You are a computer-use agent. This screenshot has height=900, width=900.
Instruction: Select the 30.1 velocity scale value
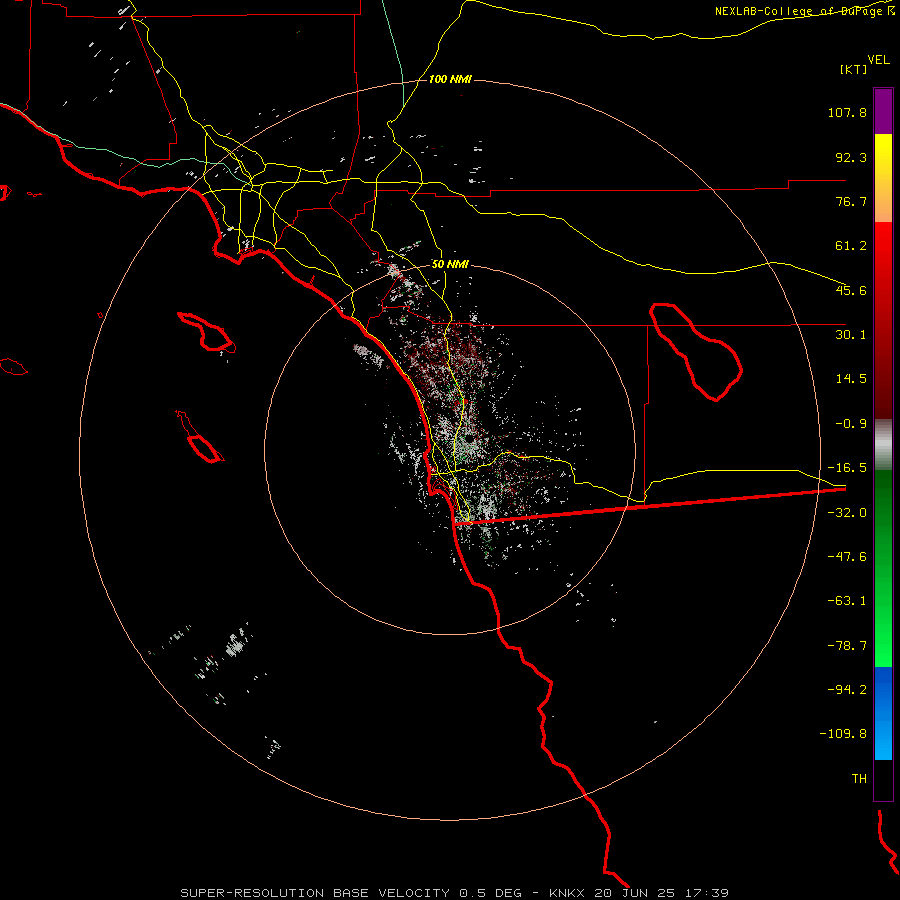point(851,335)
